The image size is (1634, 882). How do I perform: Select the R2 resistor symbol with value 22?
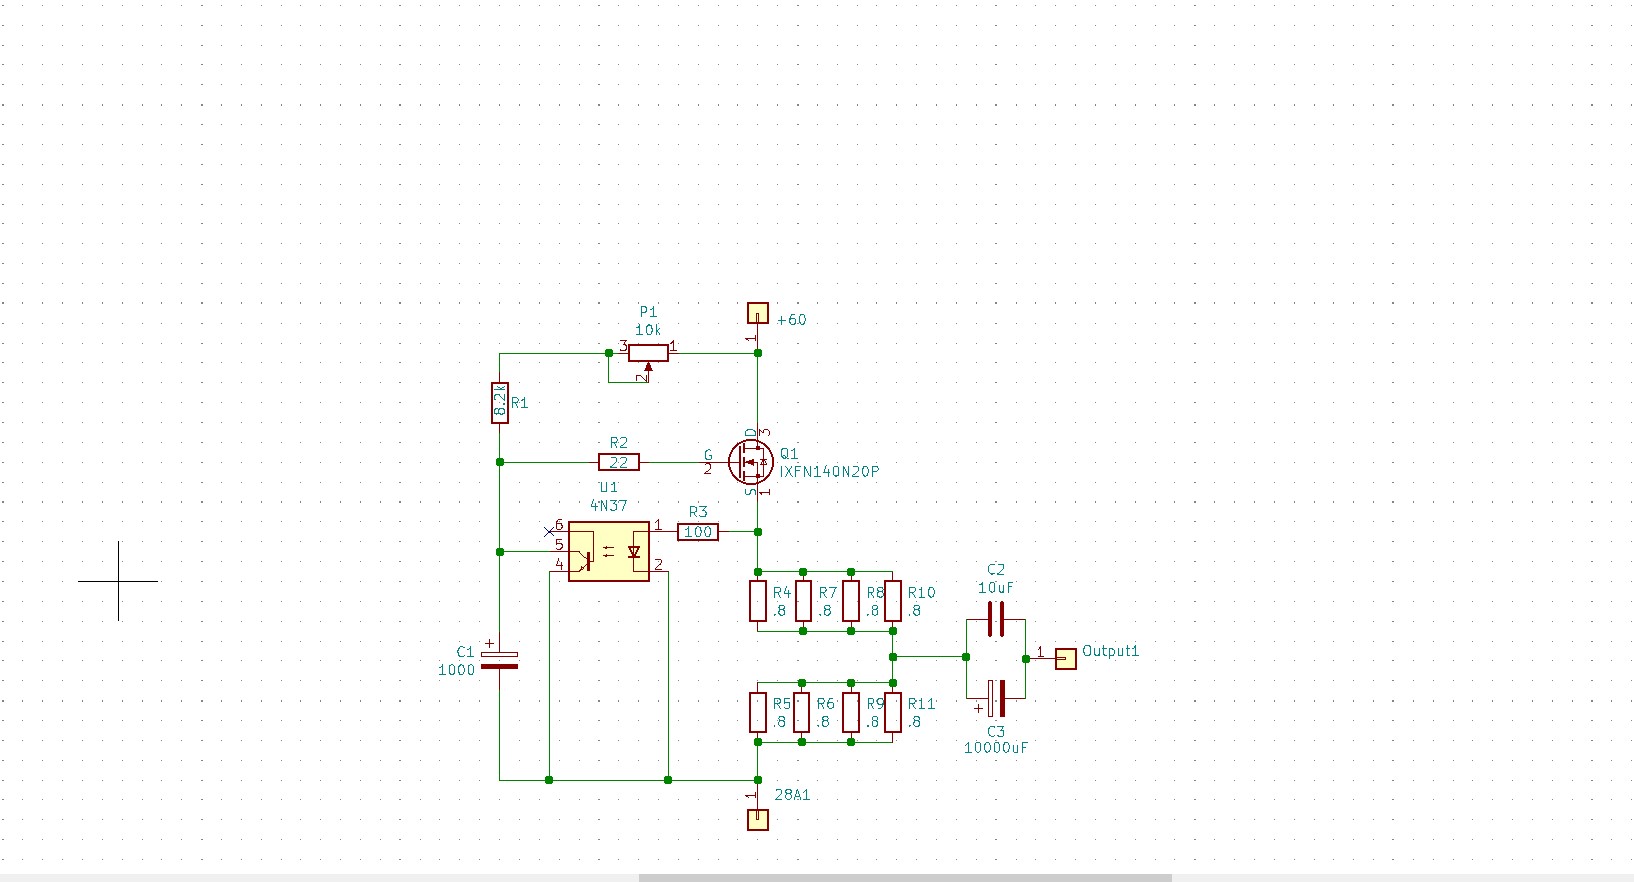point(619,462)
